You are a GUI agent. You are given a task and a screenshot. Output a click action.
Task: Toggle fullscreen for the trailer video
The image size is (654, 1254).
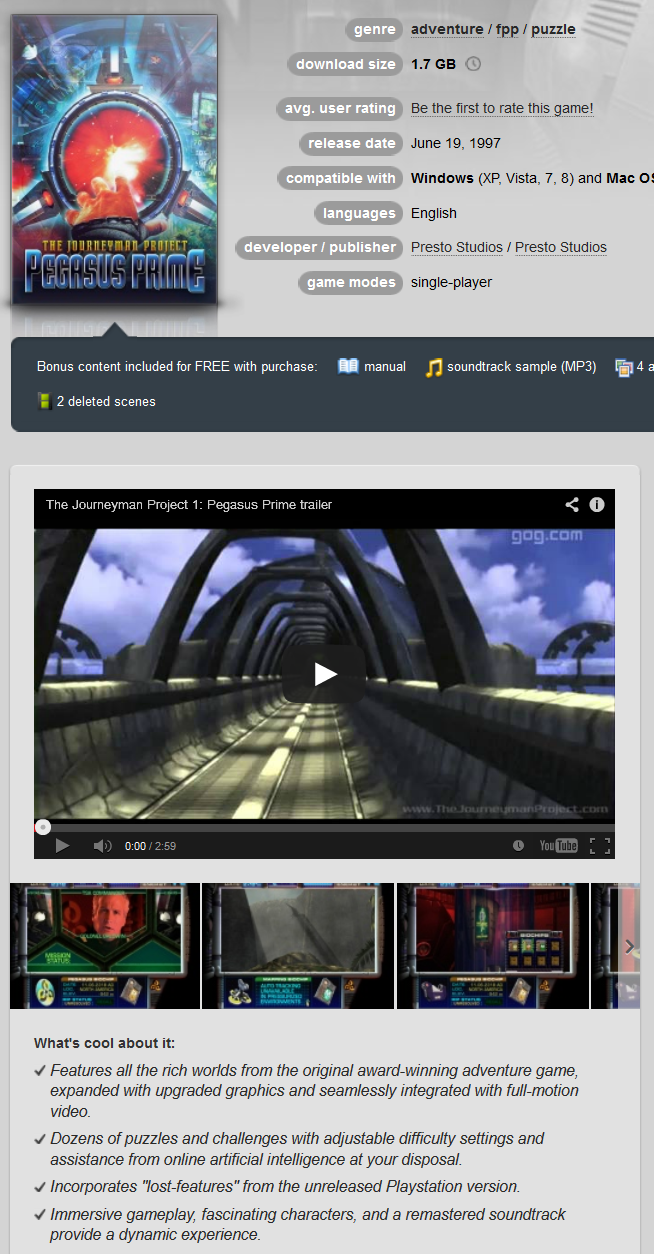pos(599,846)
